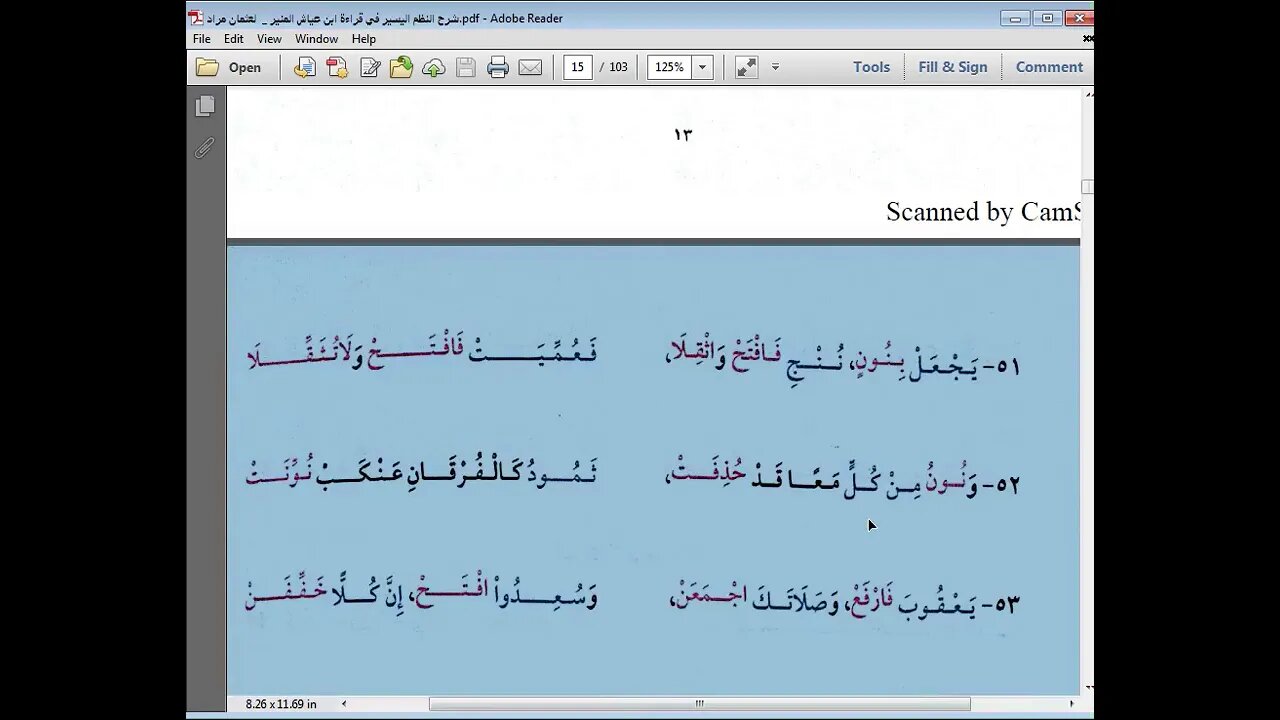Click the Adobe Reader title bar PDF icon
The image size is (1280, 720).
(196, 18)
